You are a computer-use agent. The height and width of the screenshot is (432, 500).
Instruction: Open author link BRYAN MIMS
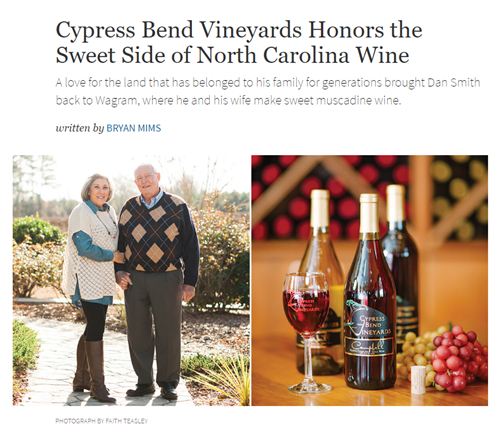[134, 128]
